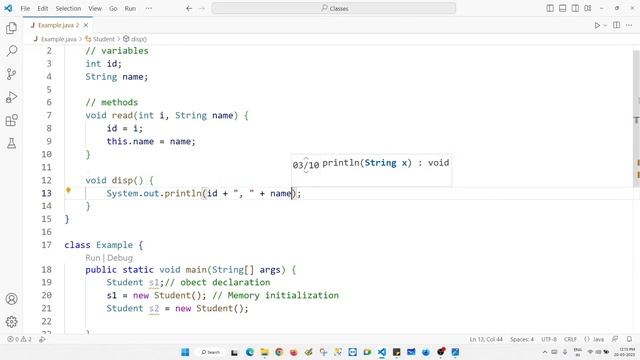The height and width of the screenshot is (360, 640).
Task: Show hidden system tray icons chevron
Action: [x=544, y=352]
